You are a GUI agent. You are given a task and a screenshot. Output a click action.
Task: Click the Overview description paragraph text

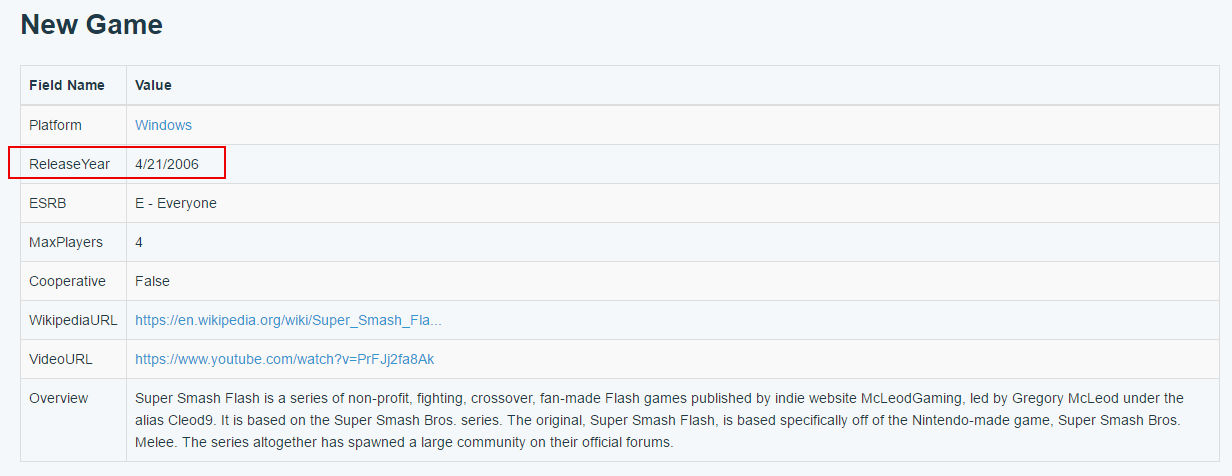click(659, 420)
